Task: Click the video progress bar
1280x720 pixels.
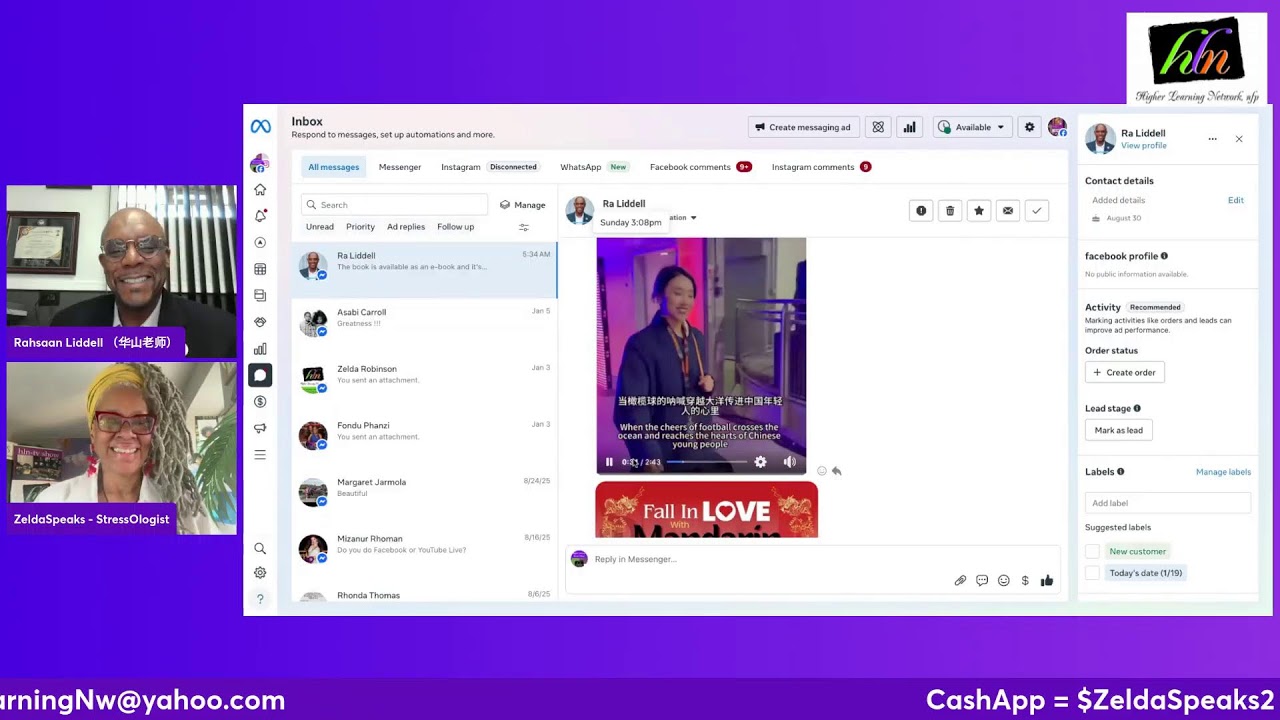Action: [706, 462]
